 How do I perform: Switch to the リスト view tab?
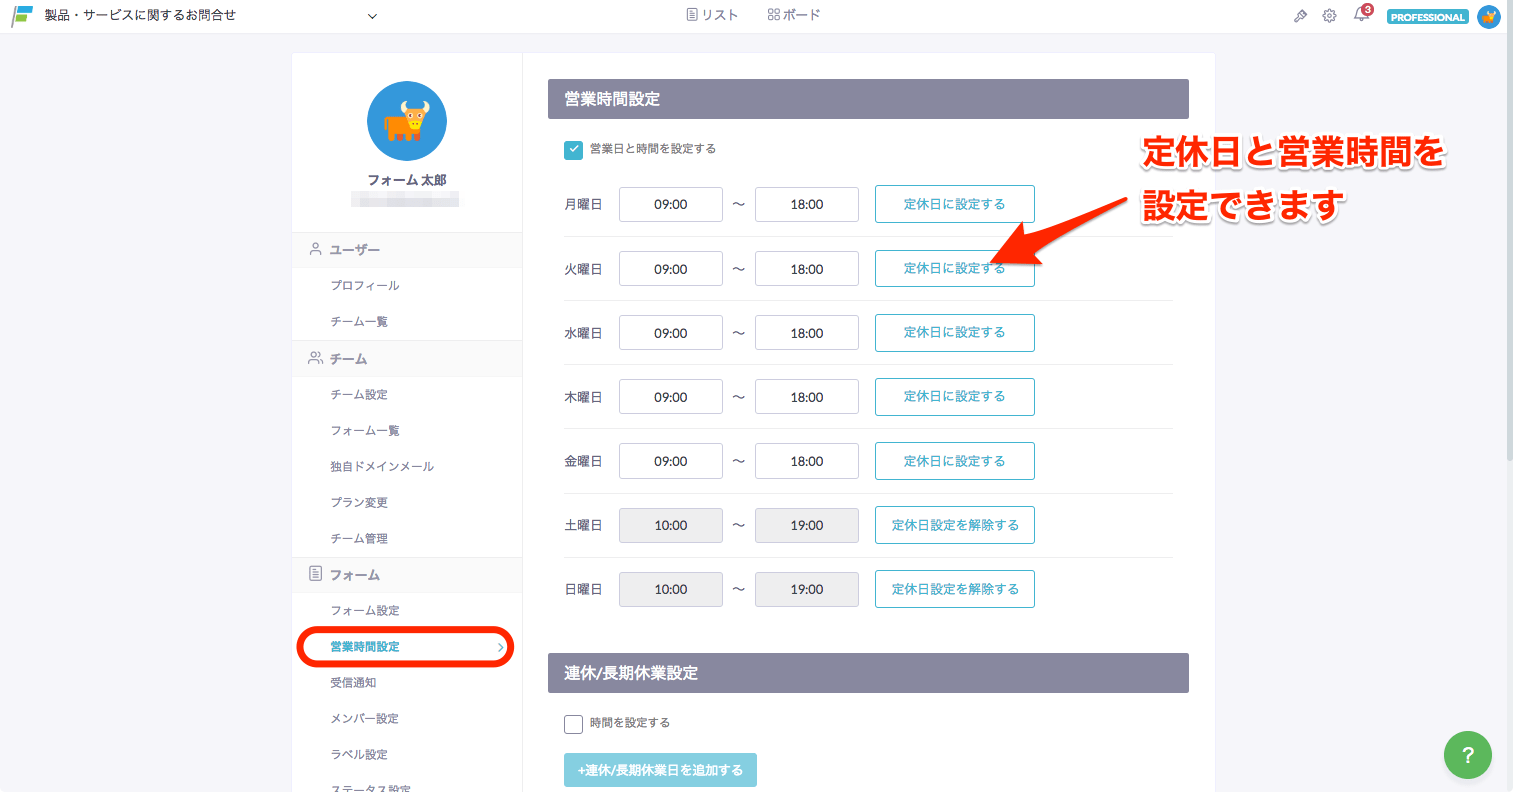[712, 14]
